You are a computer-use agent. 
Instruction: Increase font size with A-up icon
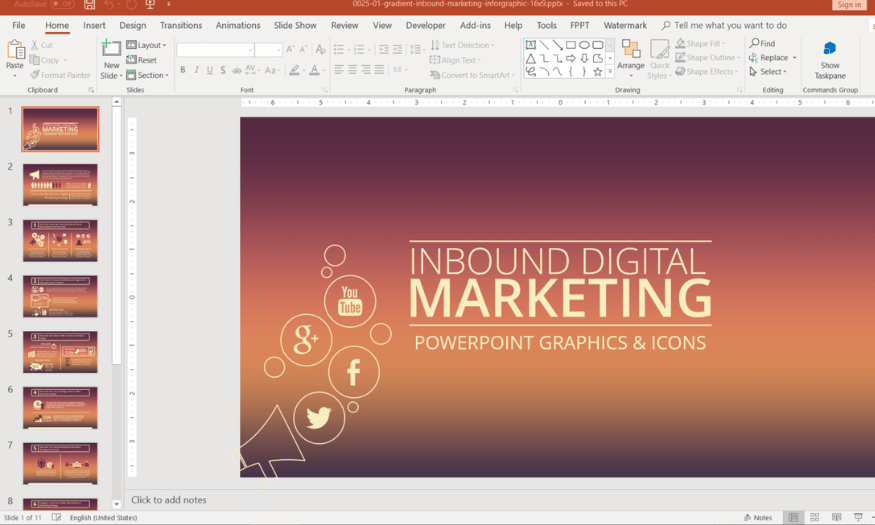coord(290,50)
